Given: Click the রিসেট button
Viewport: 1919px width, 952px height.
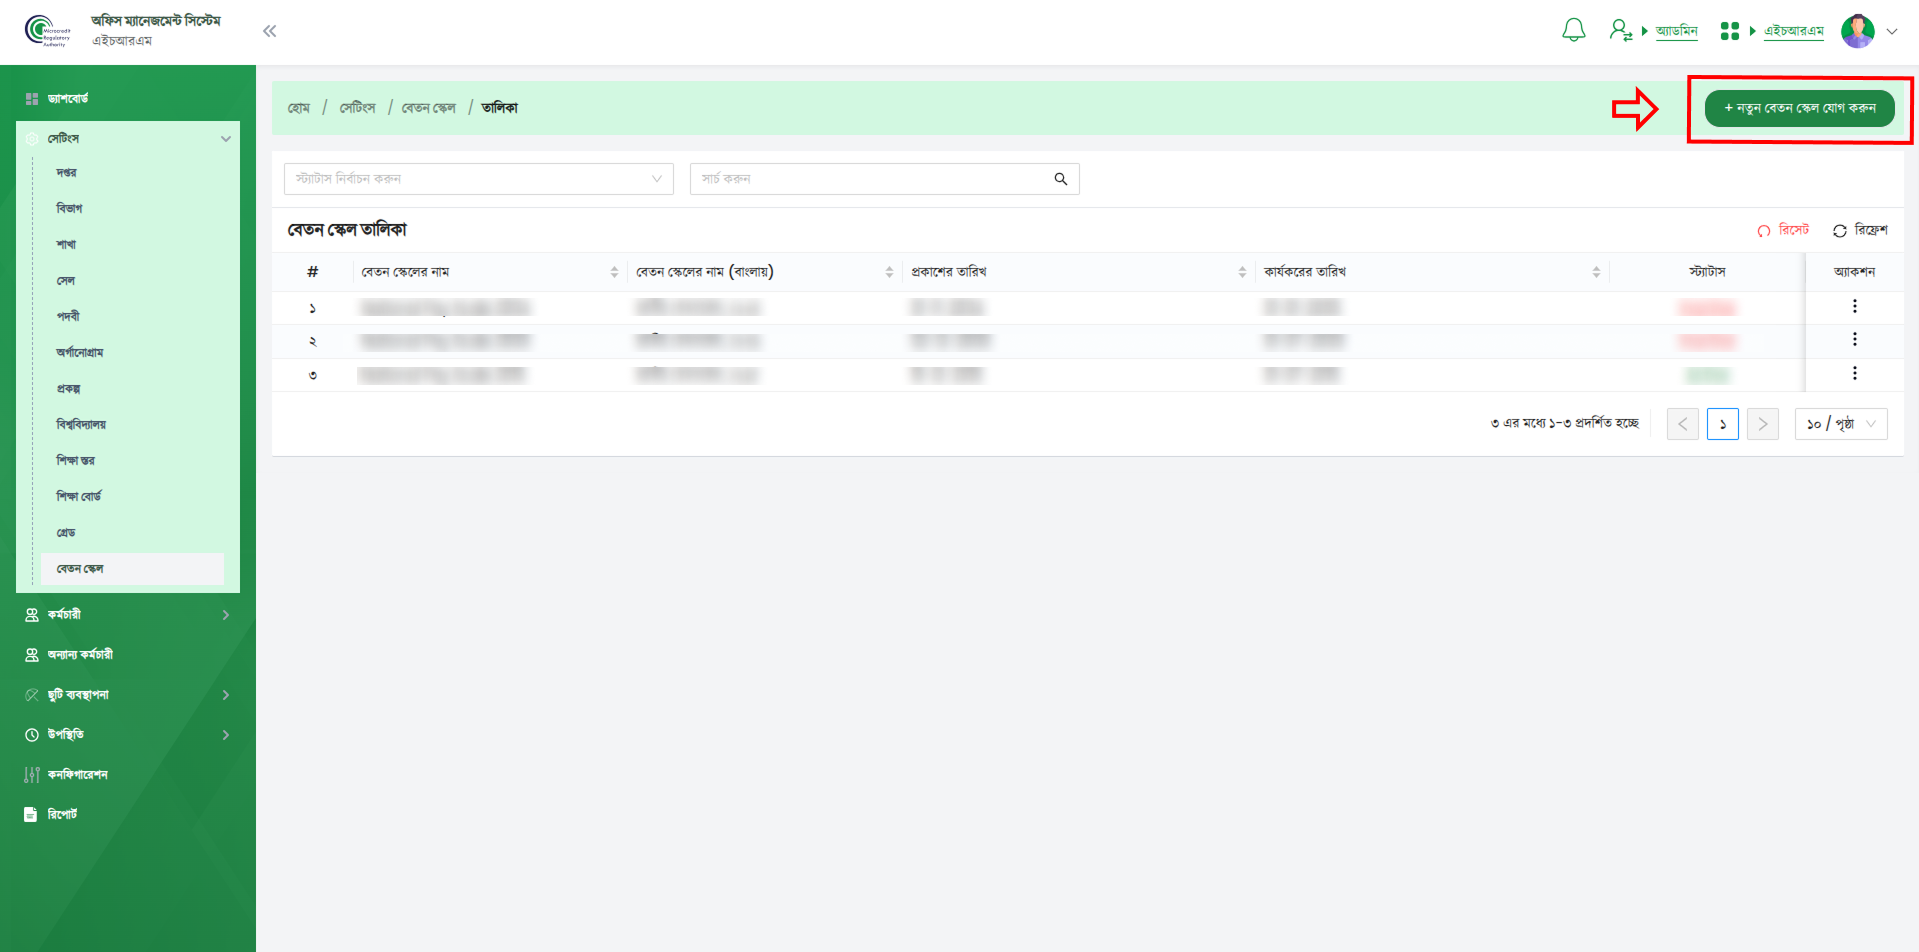Looking at the screenshot, I should (x=1784, y=230).
